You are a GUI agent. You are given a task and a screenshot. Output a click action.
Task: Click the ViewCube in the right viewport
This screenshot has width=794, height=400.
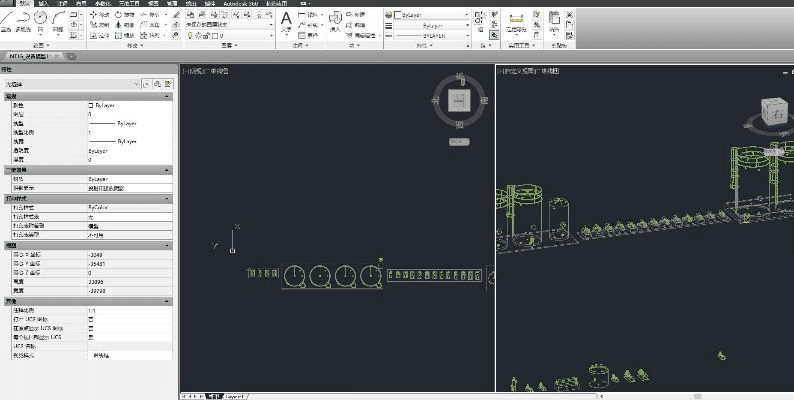pyautogui.click(x=776, y=115)
